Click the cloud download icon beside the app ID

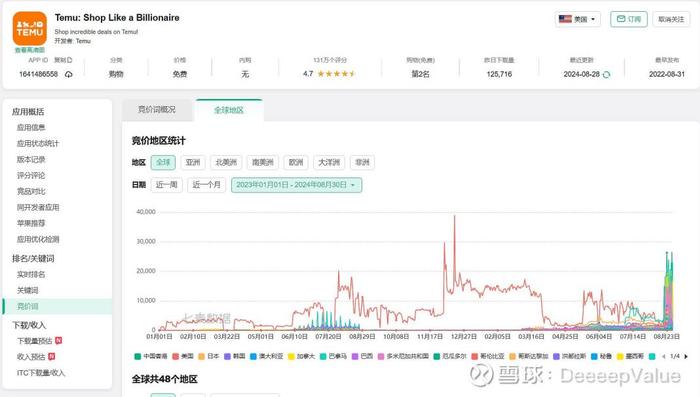[69, 75]
